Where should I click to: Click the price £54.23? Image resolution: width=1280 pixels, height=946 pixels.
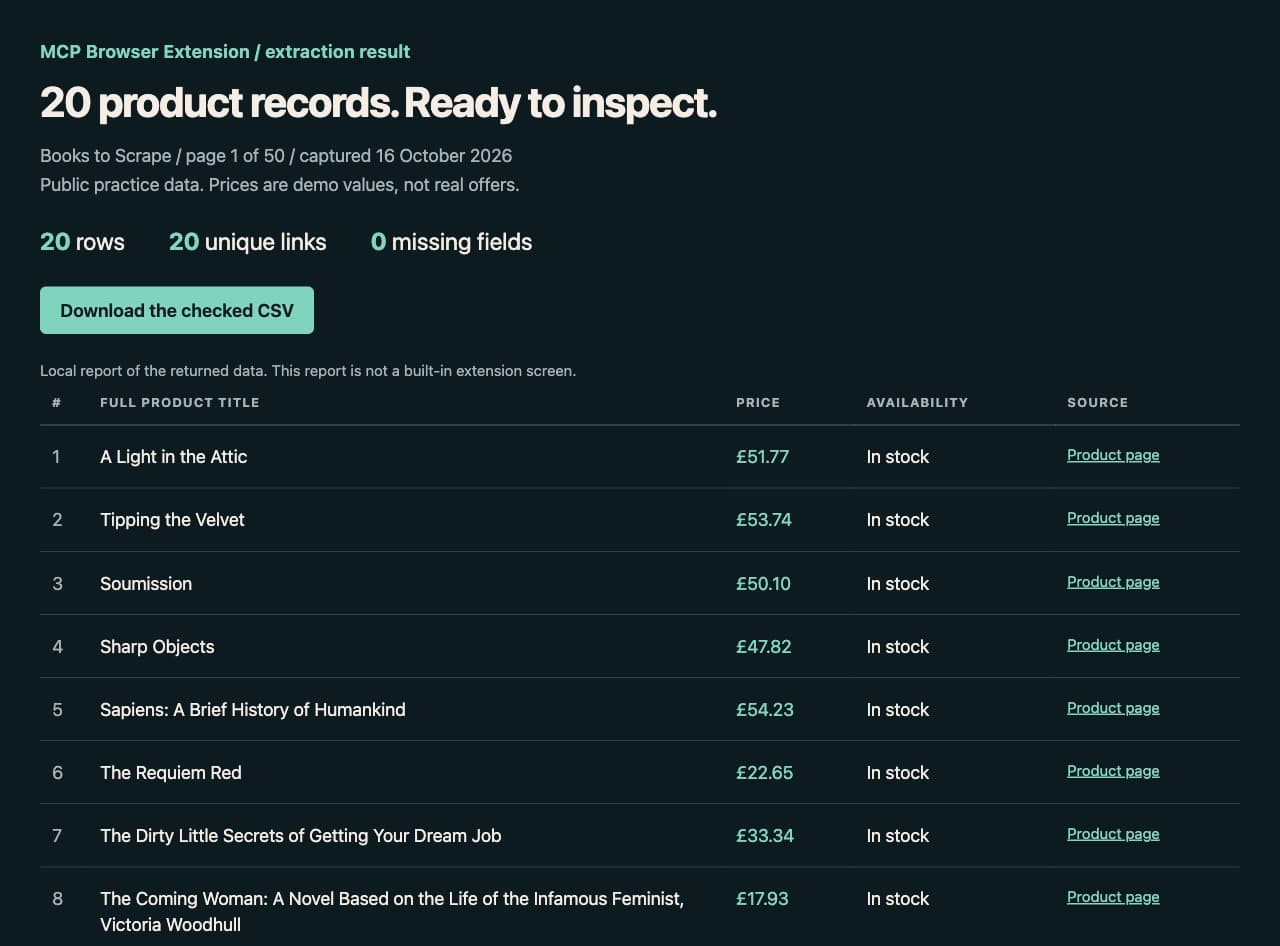click(765, 710)
